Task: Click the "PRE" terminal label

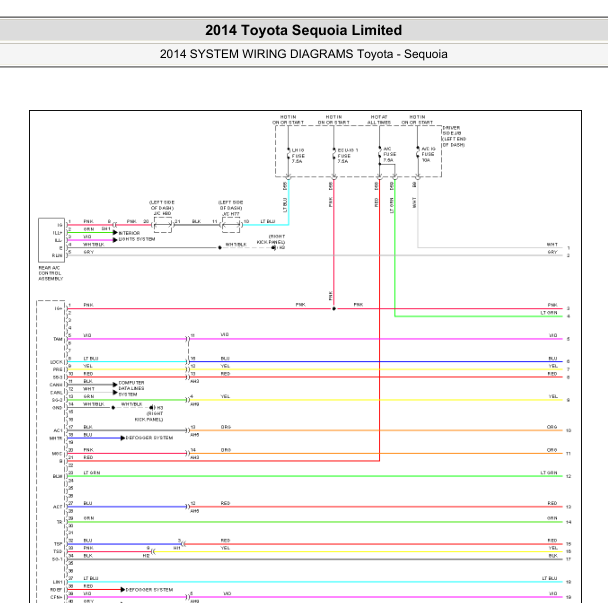Action: click(58, 370)
